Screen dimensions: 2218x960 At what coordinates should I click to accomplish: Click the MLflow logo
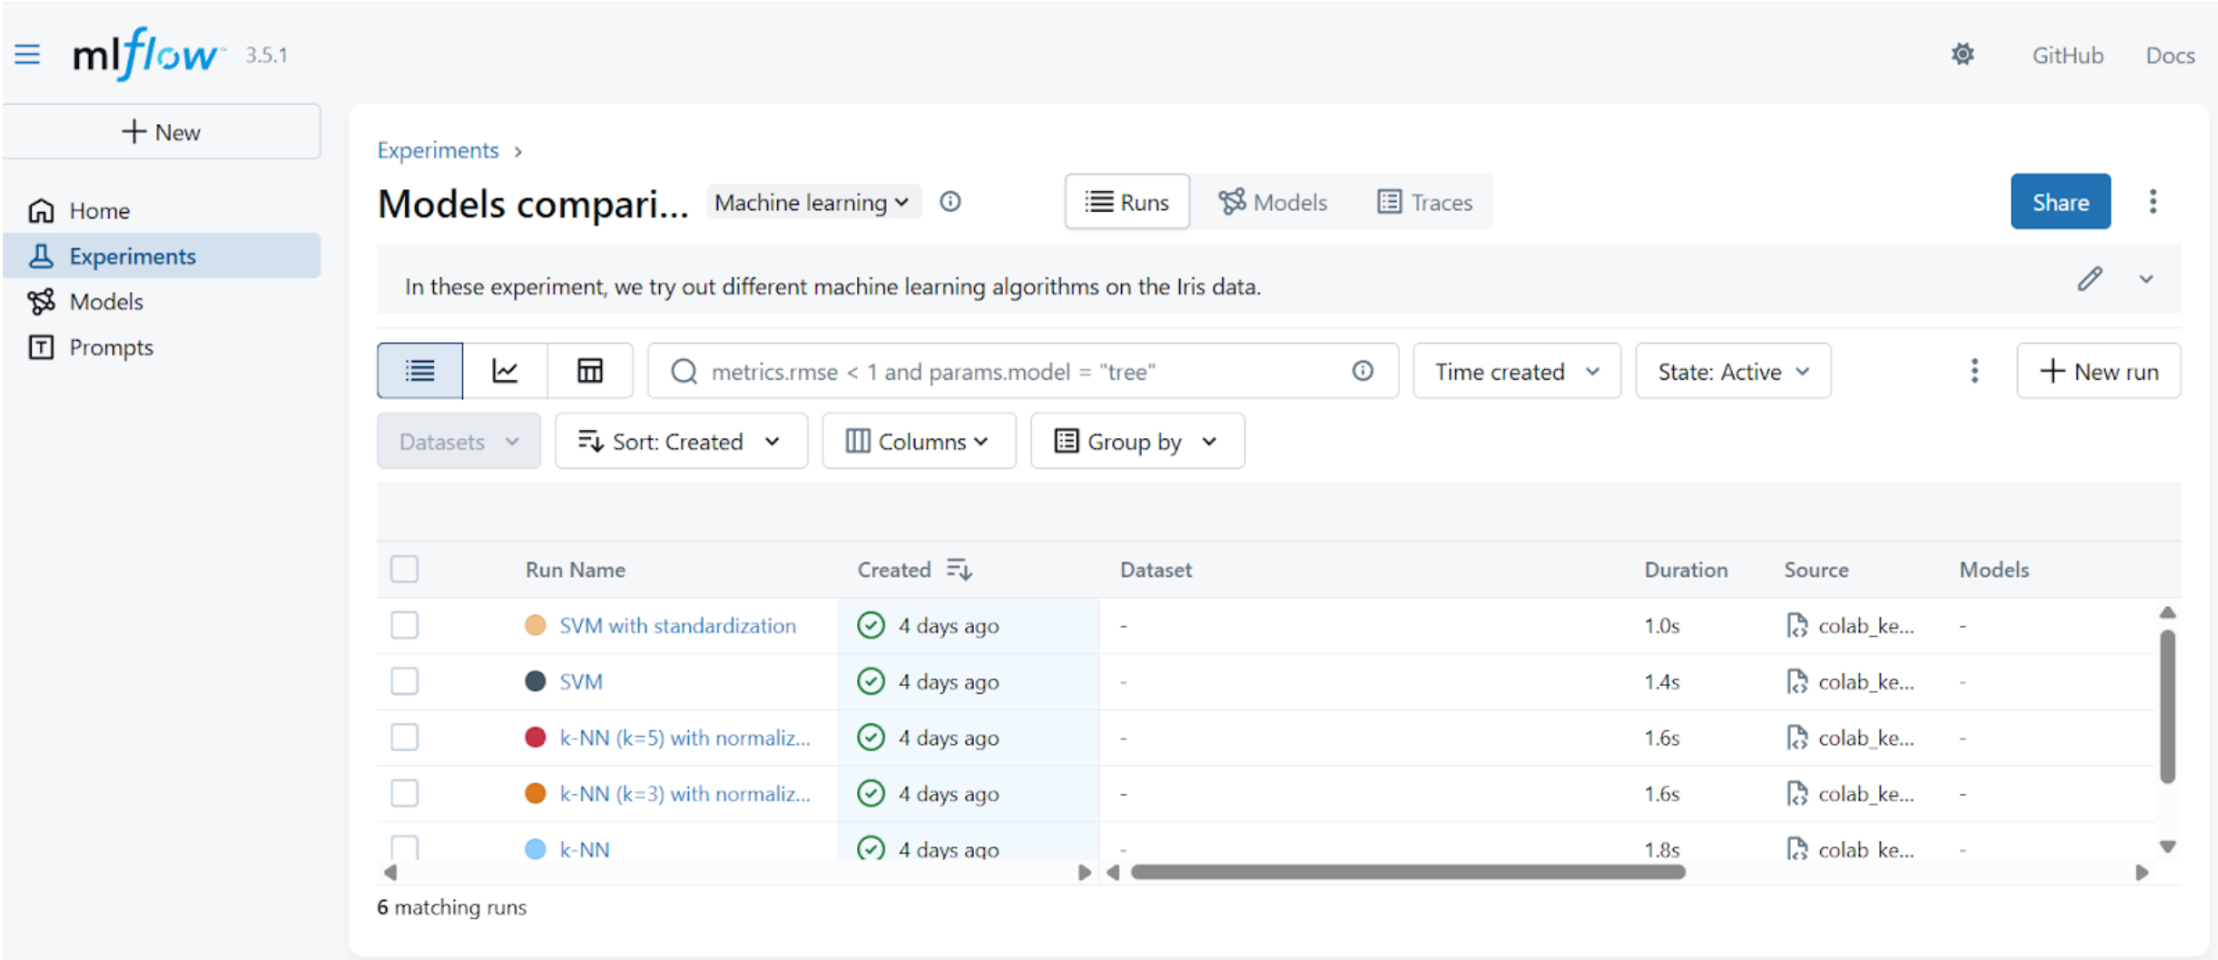147,54
